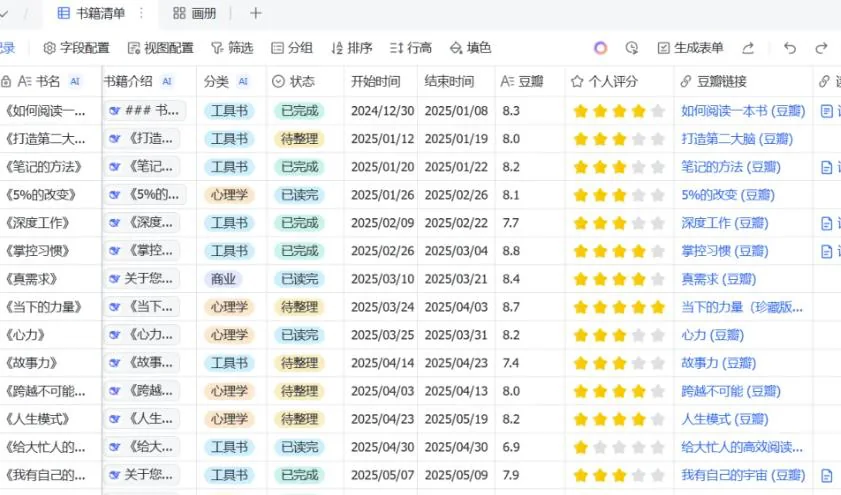Screen dimensions: 841x495
Task: Adjust 行高 row height
Action: (x=411, y=48)
